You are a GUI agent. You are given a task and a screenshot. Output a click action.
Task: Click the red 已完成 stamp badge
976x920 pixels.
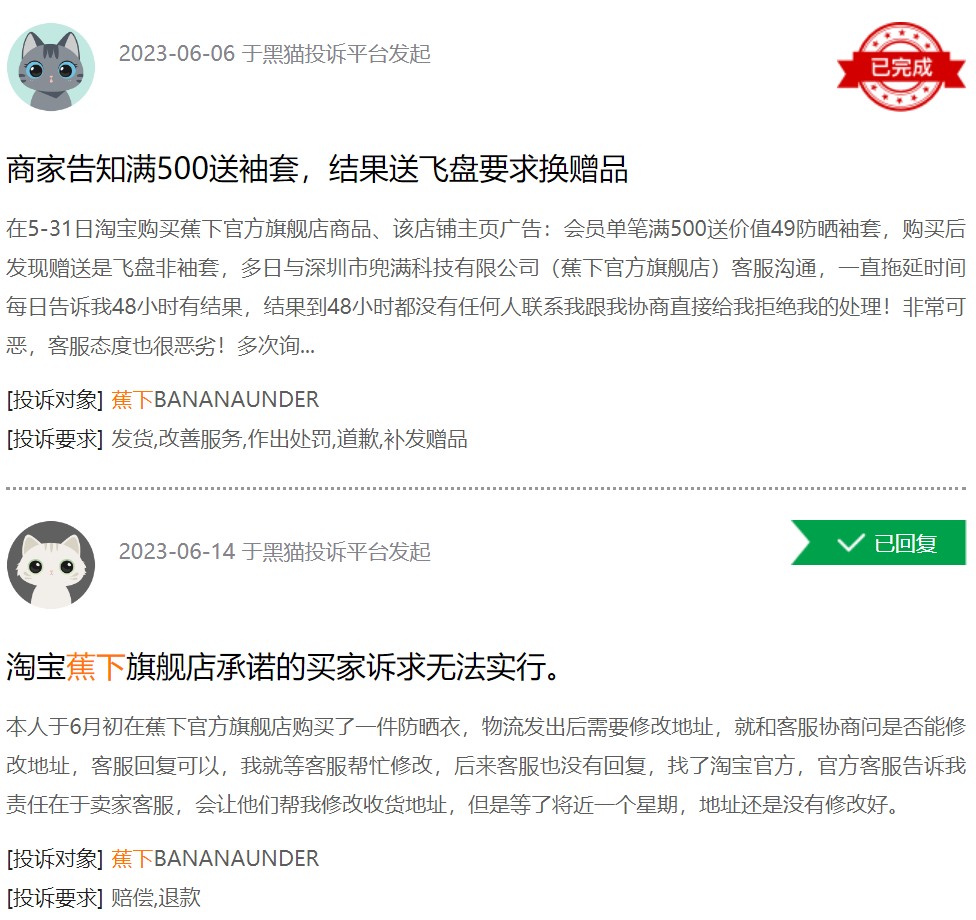901,67
